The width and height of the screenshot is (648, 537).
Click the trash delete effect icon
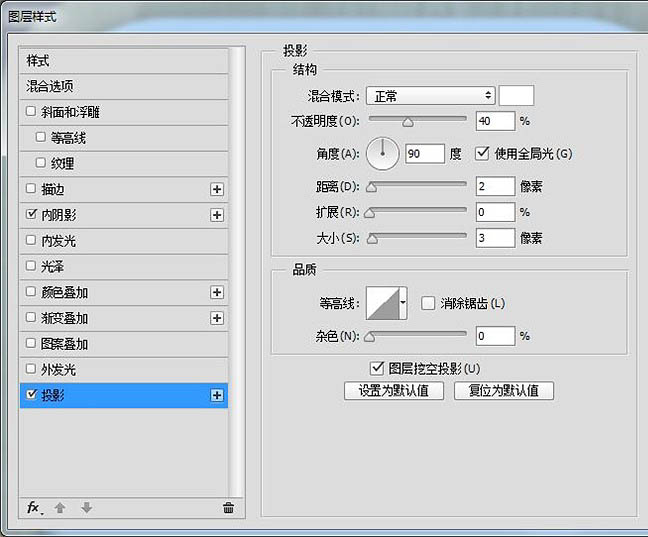228,508
